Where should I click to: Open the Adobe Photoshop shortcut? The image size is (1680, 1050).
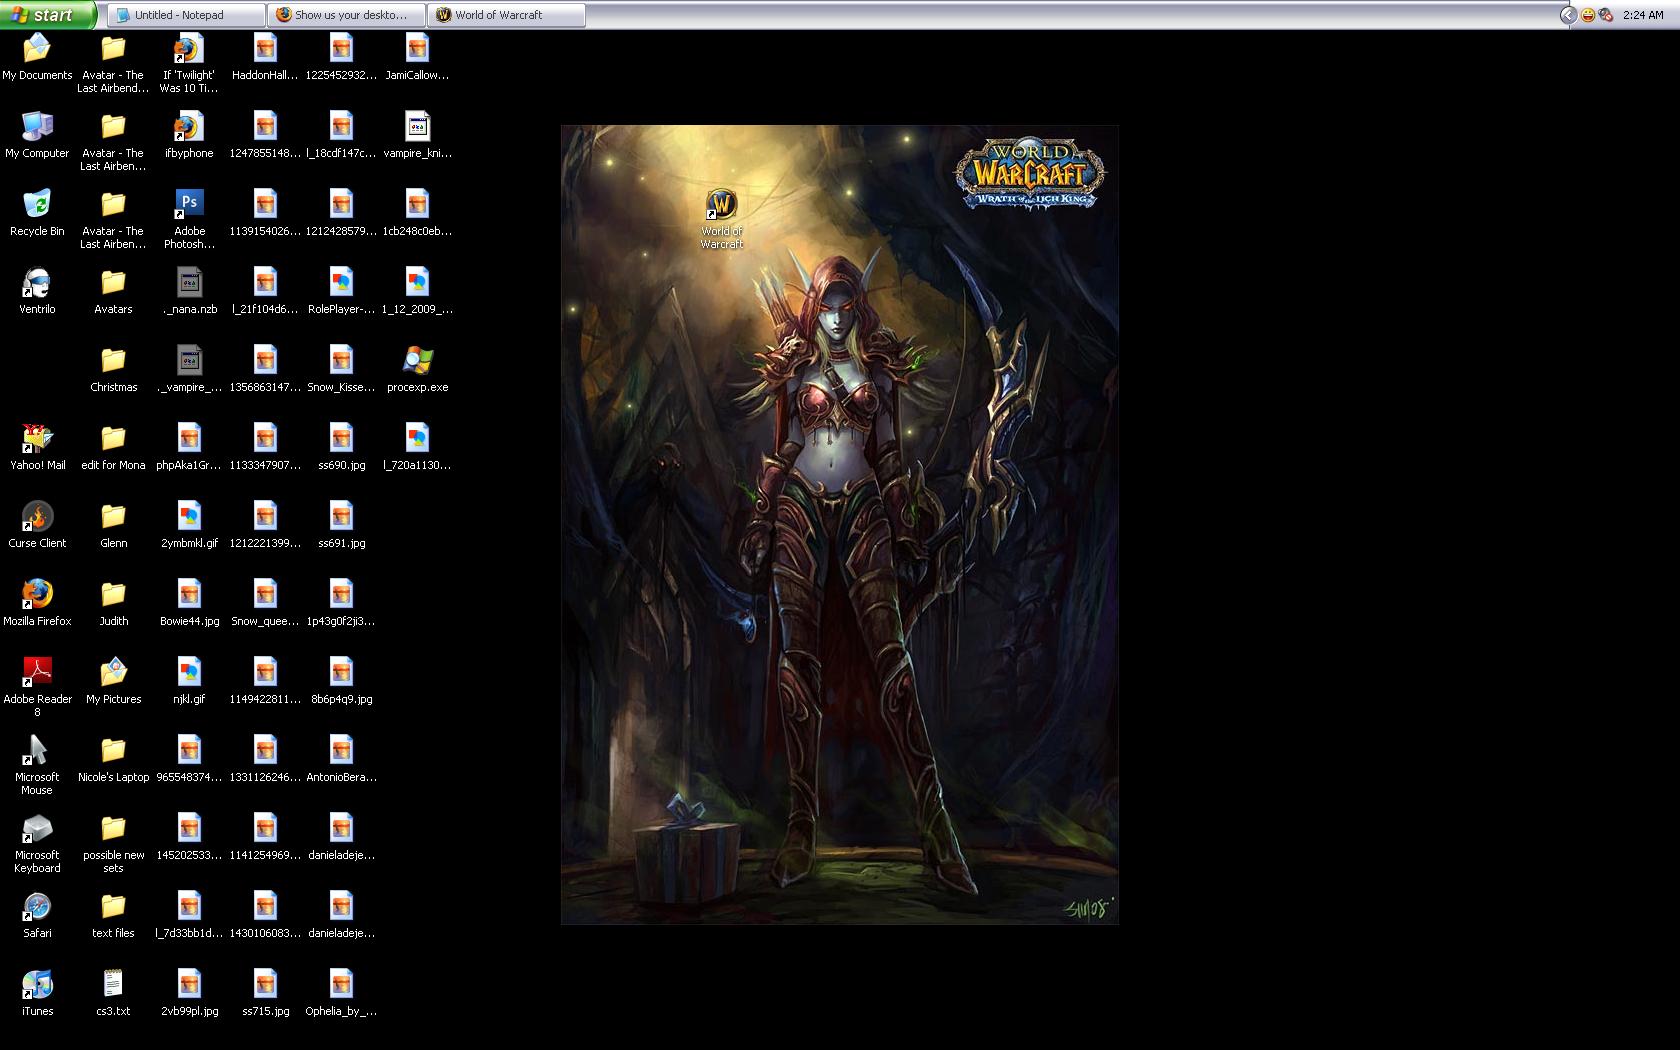coord(189,219)
